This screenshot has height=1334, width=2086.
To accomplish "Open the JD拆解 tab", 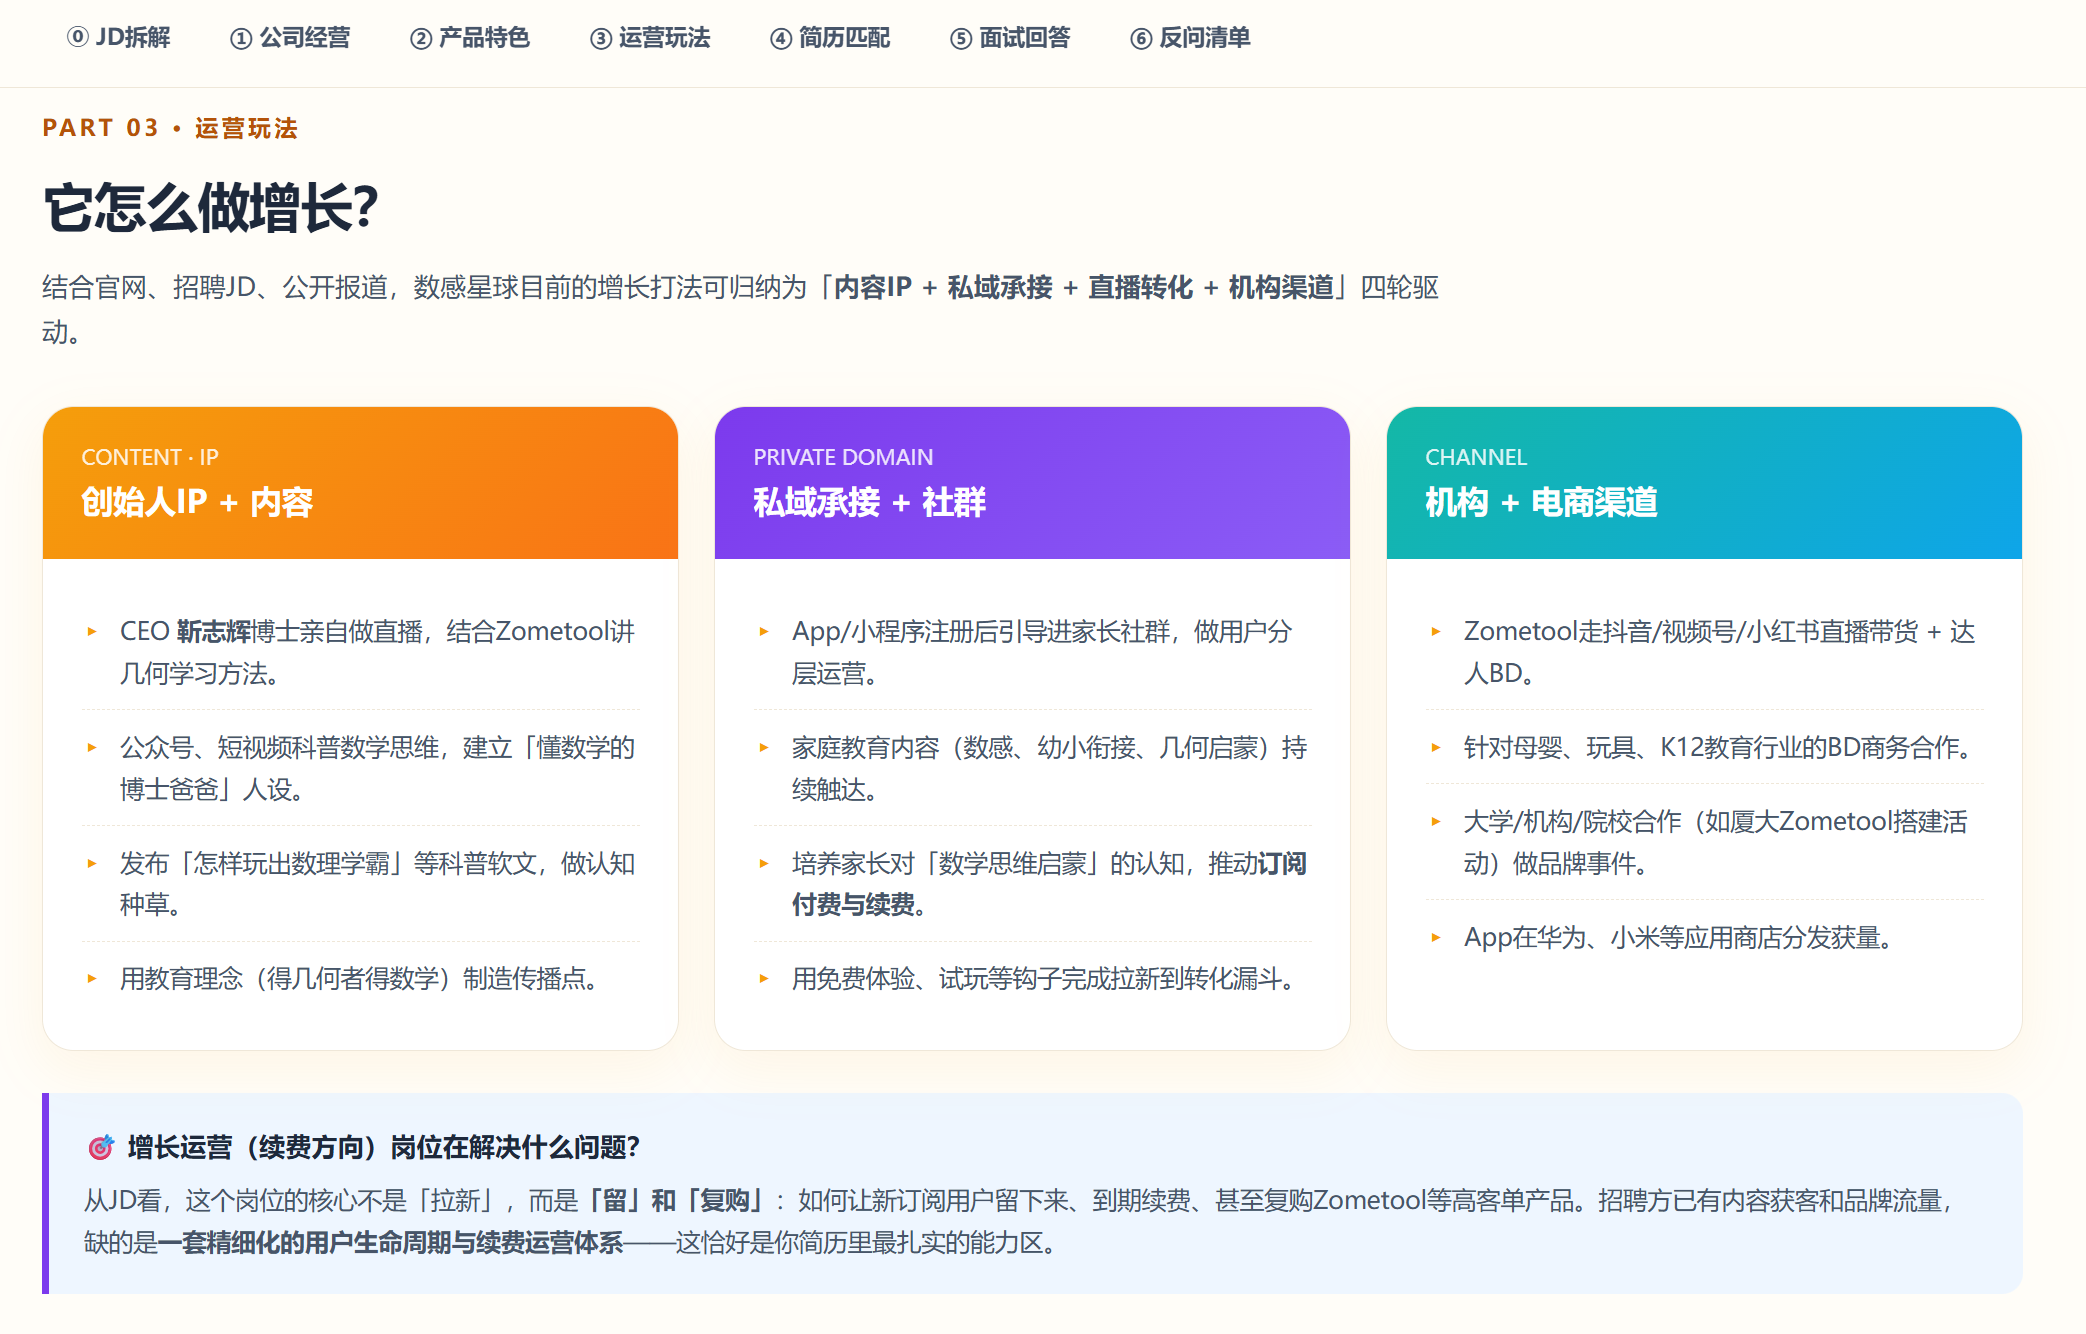I will 119,38.
